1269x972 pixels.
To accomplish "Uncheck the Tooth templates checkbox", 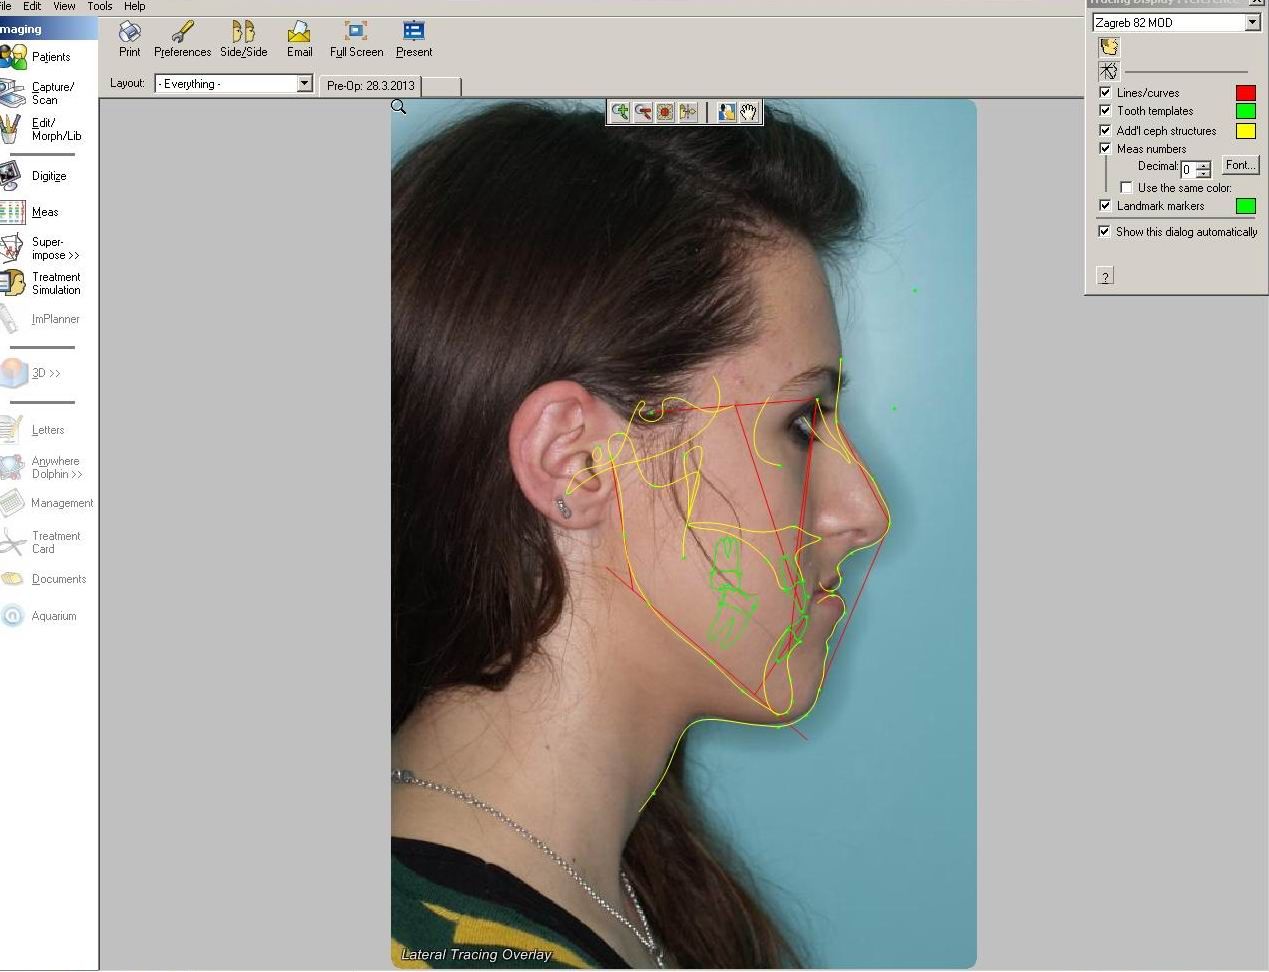I will 1105,111.
